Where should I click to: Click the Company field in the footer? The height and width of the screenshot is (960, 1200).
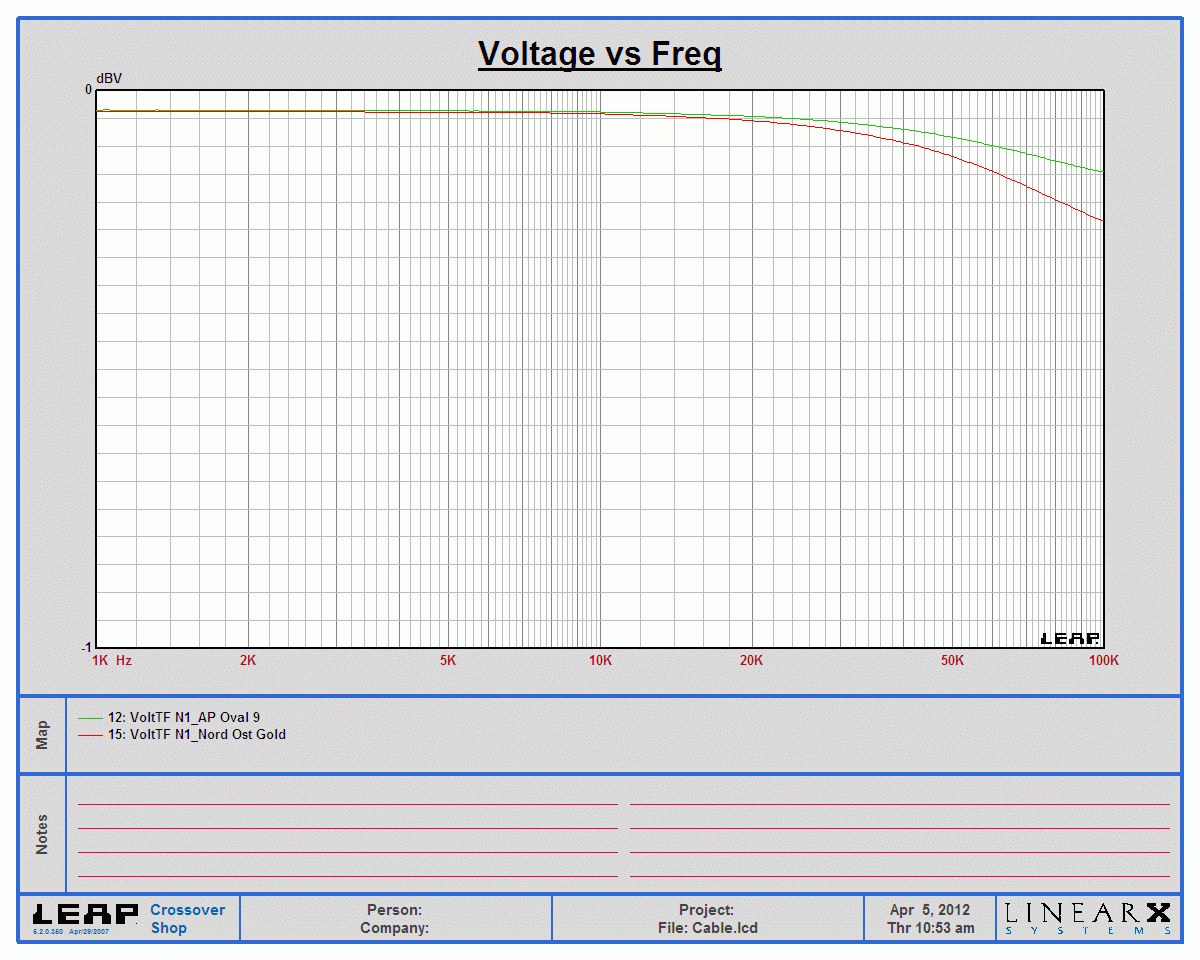[394, 928]
